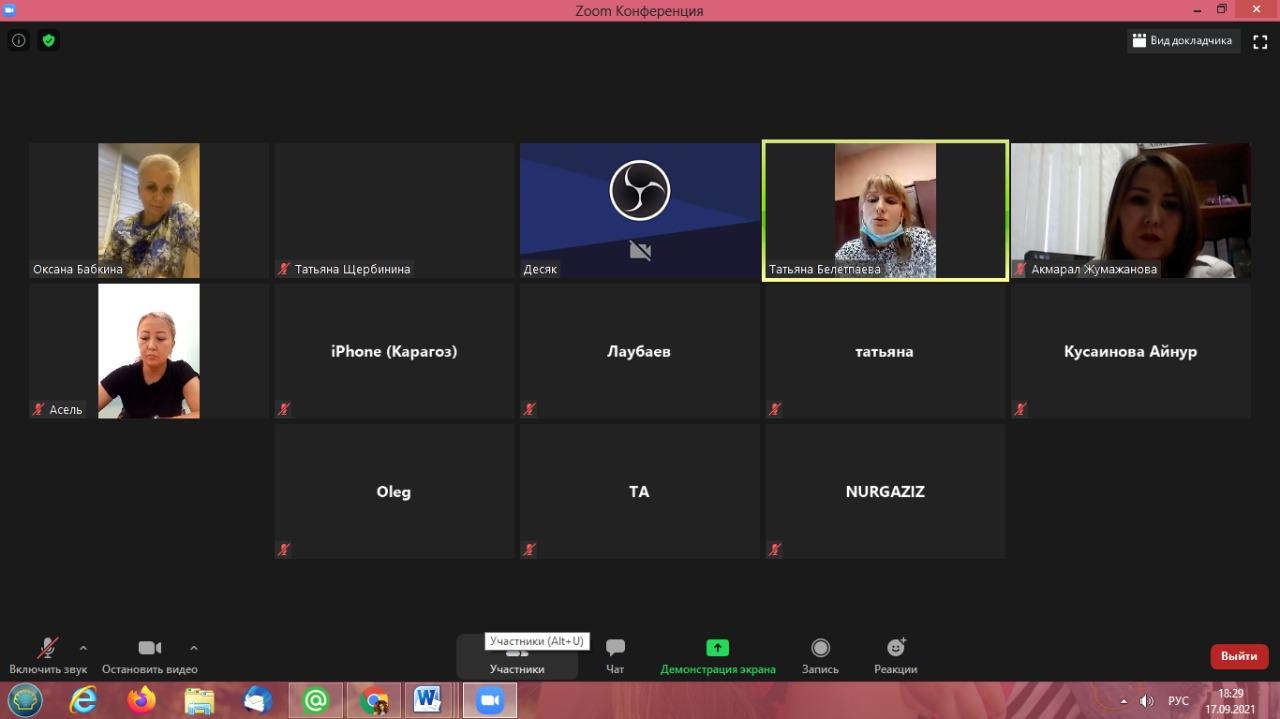The image size is (1280, 719).
Task: Open the Windows Start button
Action: click(x=24, y=700)
